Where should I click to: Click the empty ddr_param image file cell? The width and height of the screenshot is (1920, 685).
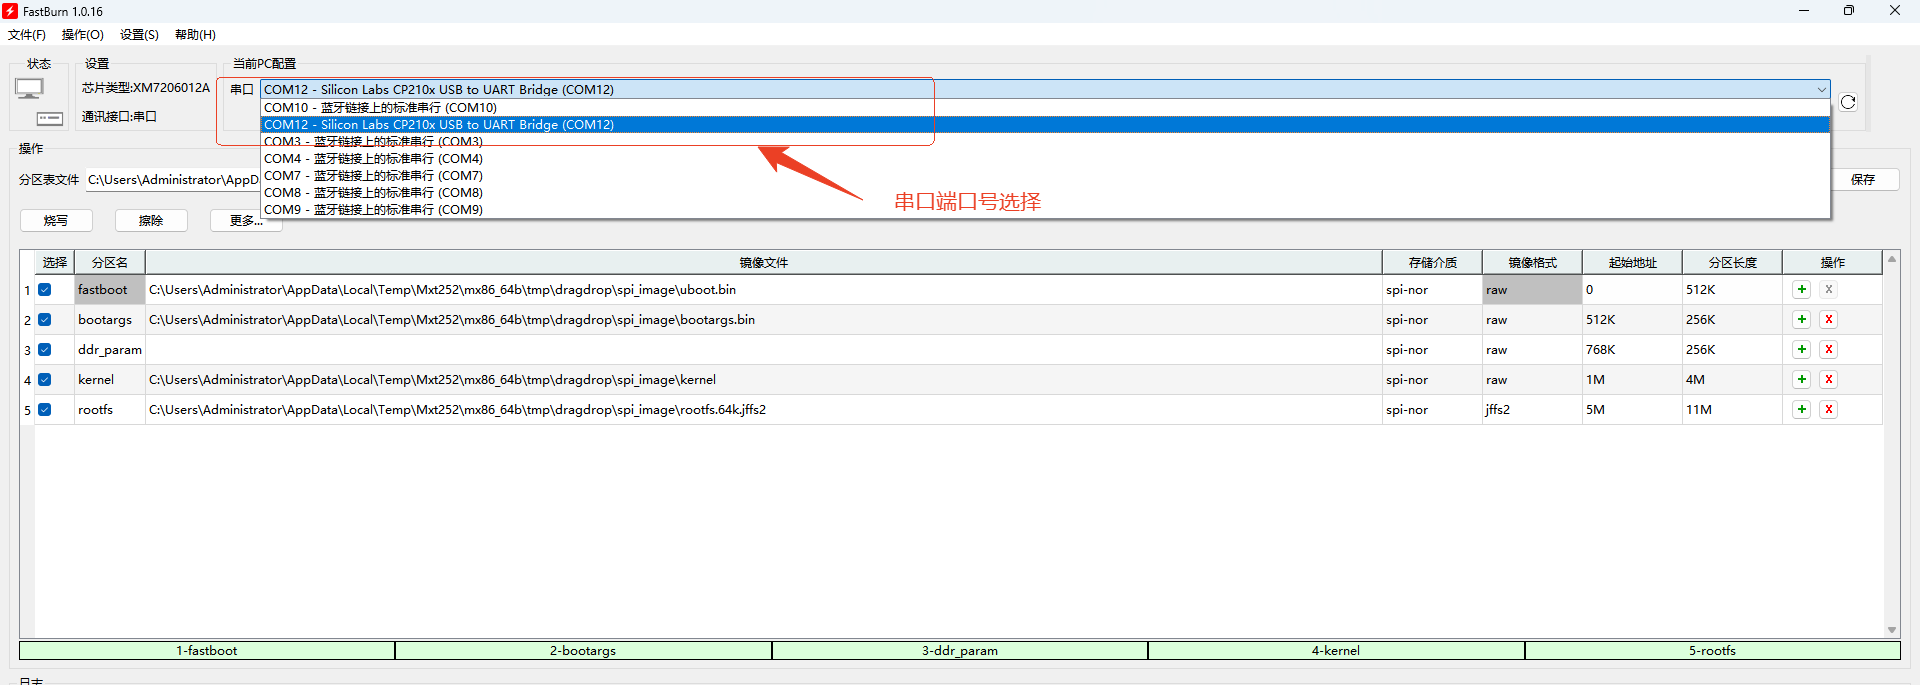click(764, 350)
